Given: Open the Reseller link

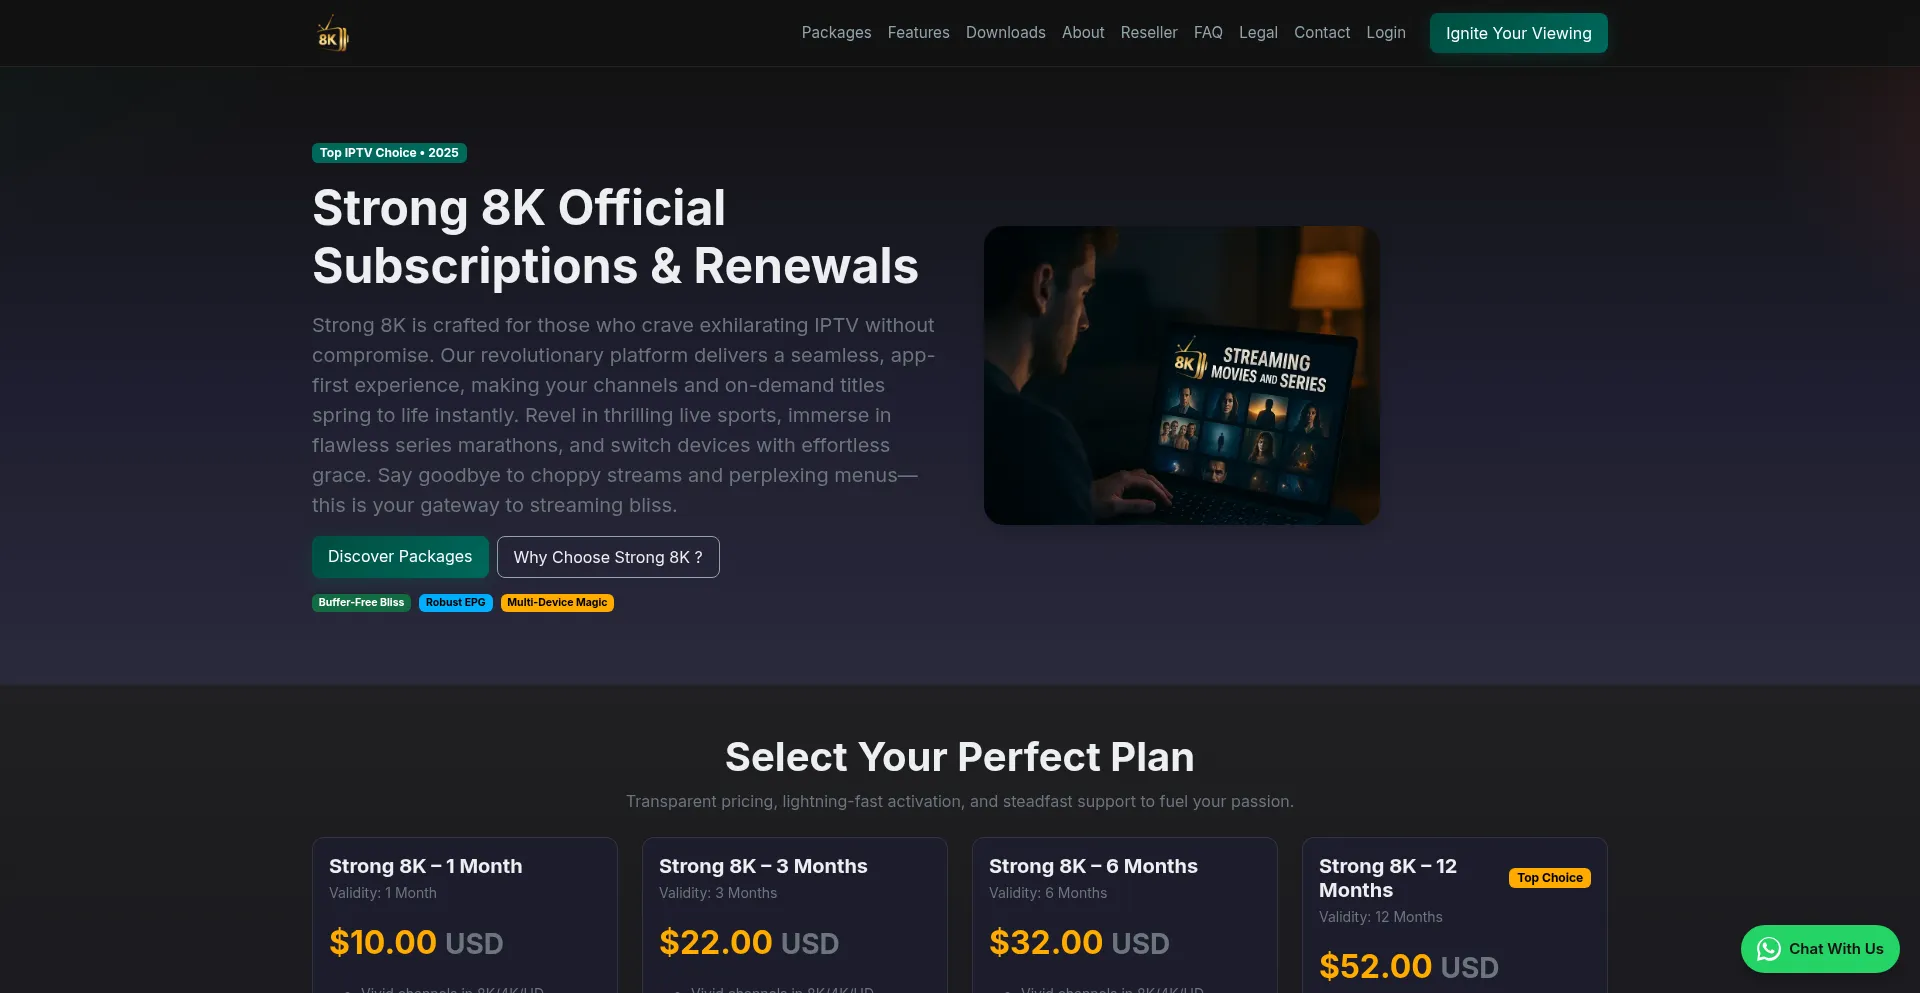Looking at the screenshot, I should pos(1149,33).
